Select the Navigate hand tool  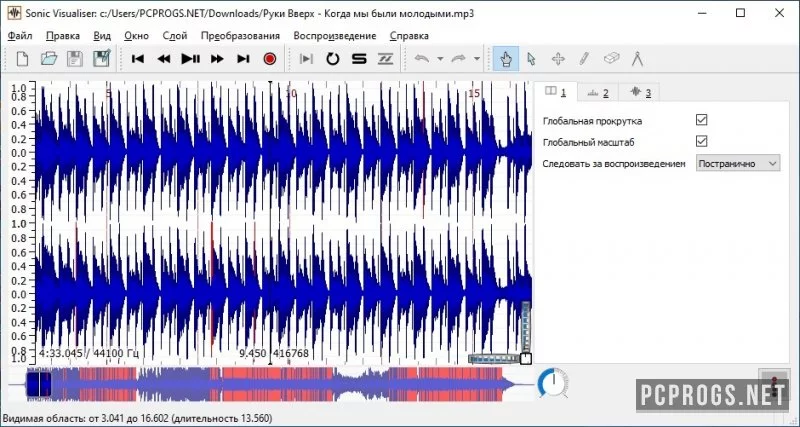coord(506,59)
